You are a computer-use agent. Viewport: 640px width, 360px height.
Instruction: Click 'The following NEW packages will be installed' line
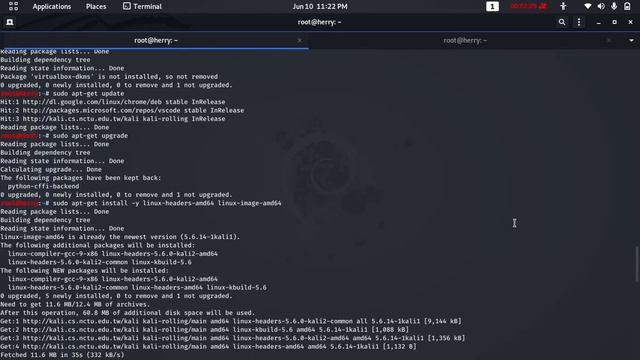[84, 271]
